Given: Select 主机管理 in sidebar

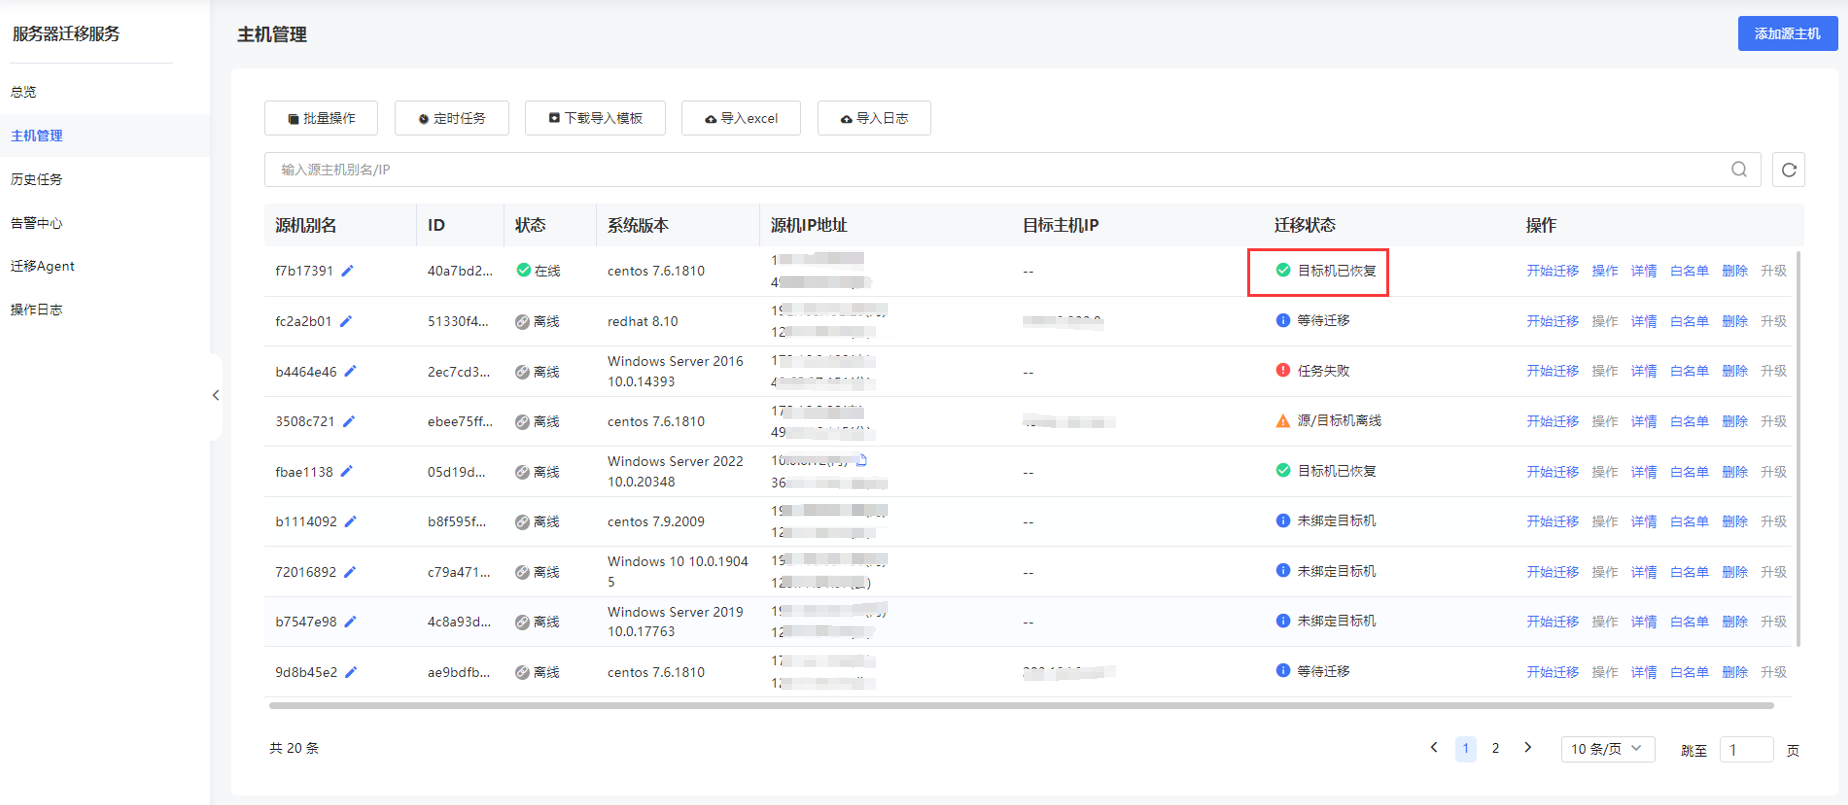Looking at the screenshot, I should [104, 135].
